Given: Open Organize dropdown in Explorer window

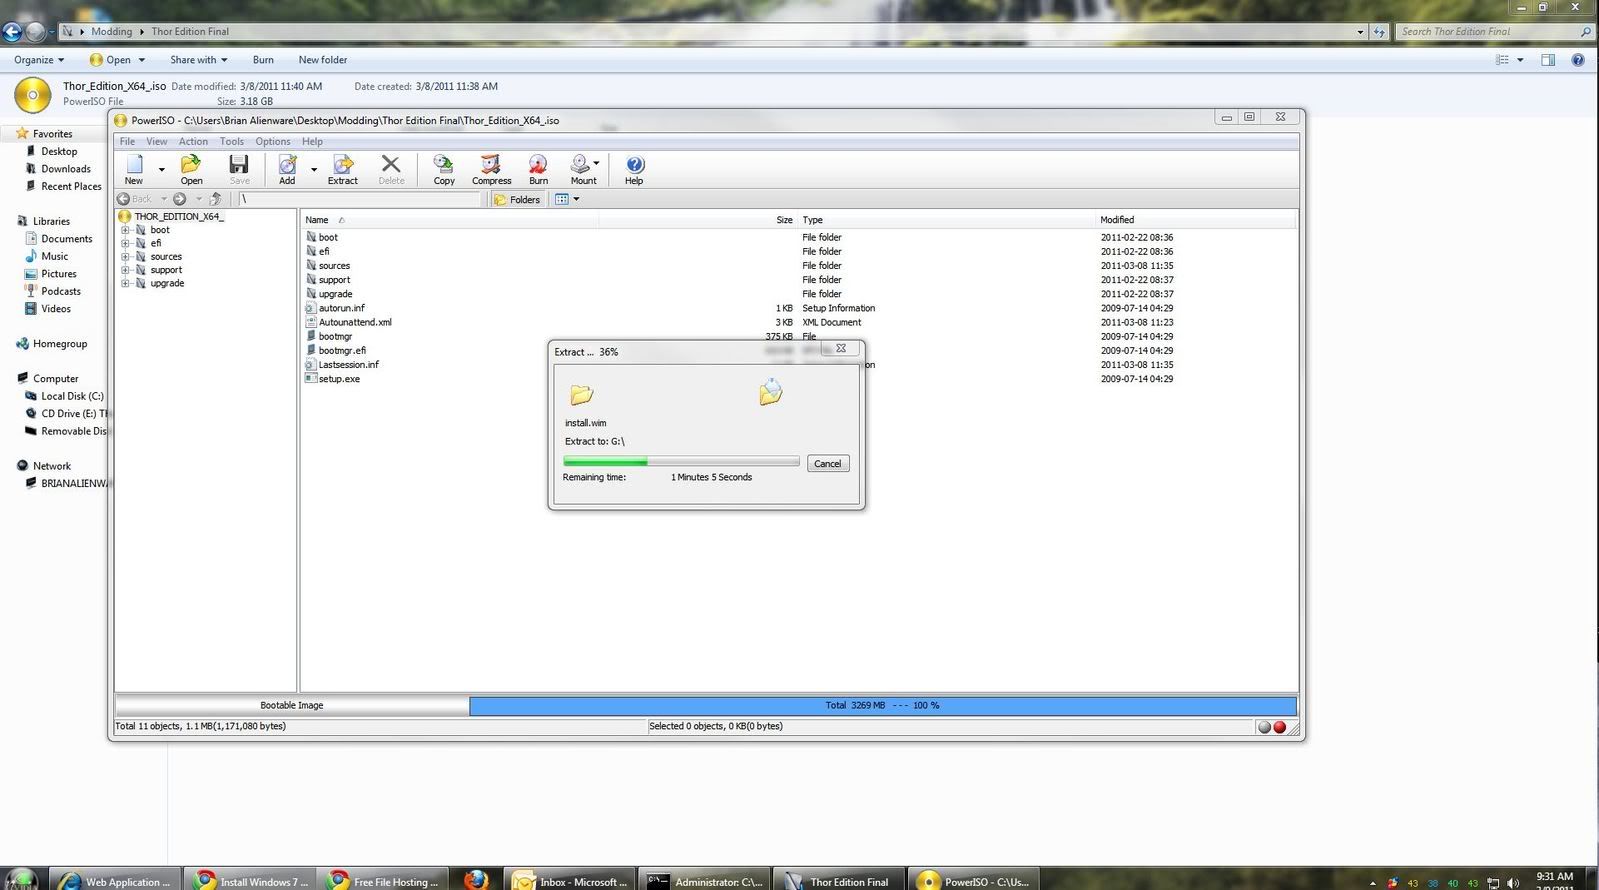Looking at the screenshot, I should coord(39,60).
